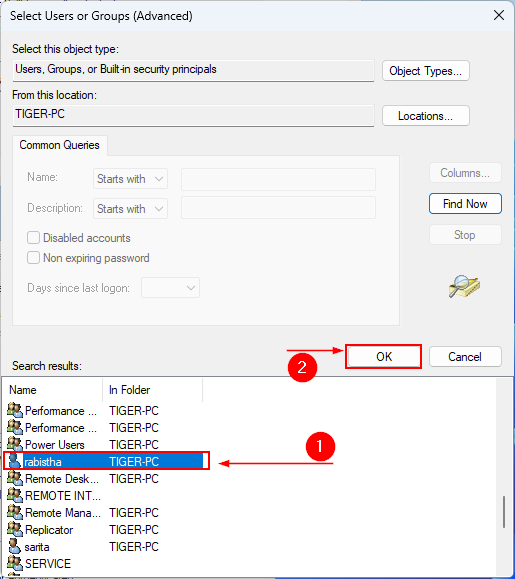This screenshot has width=515, height=579.
Task: Open the Object Types dialog
Action: click(x=426, y=71)
